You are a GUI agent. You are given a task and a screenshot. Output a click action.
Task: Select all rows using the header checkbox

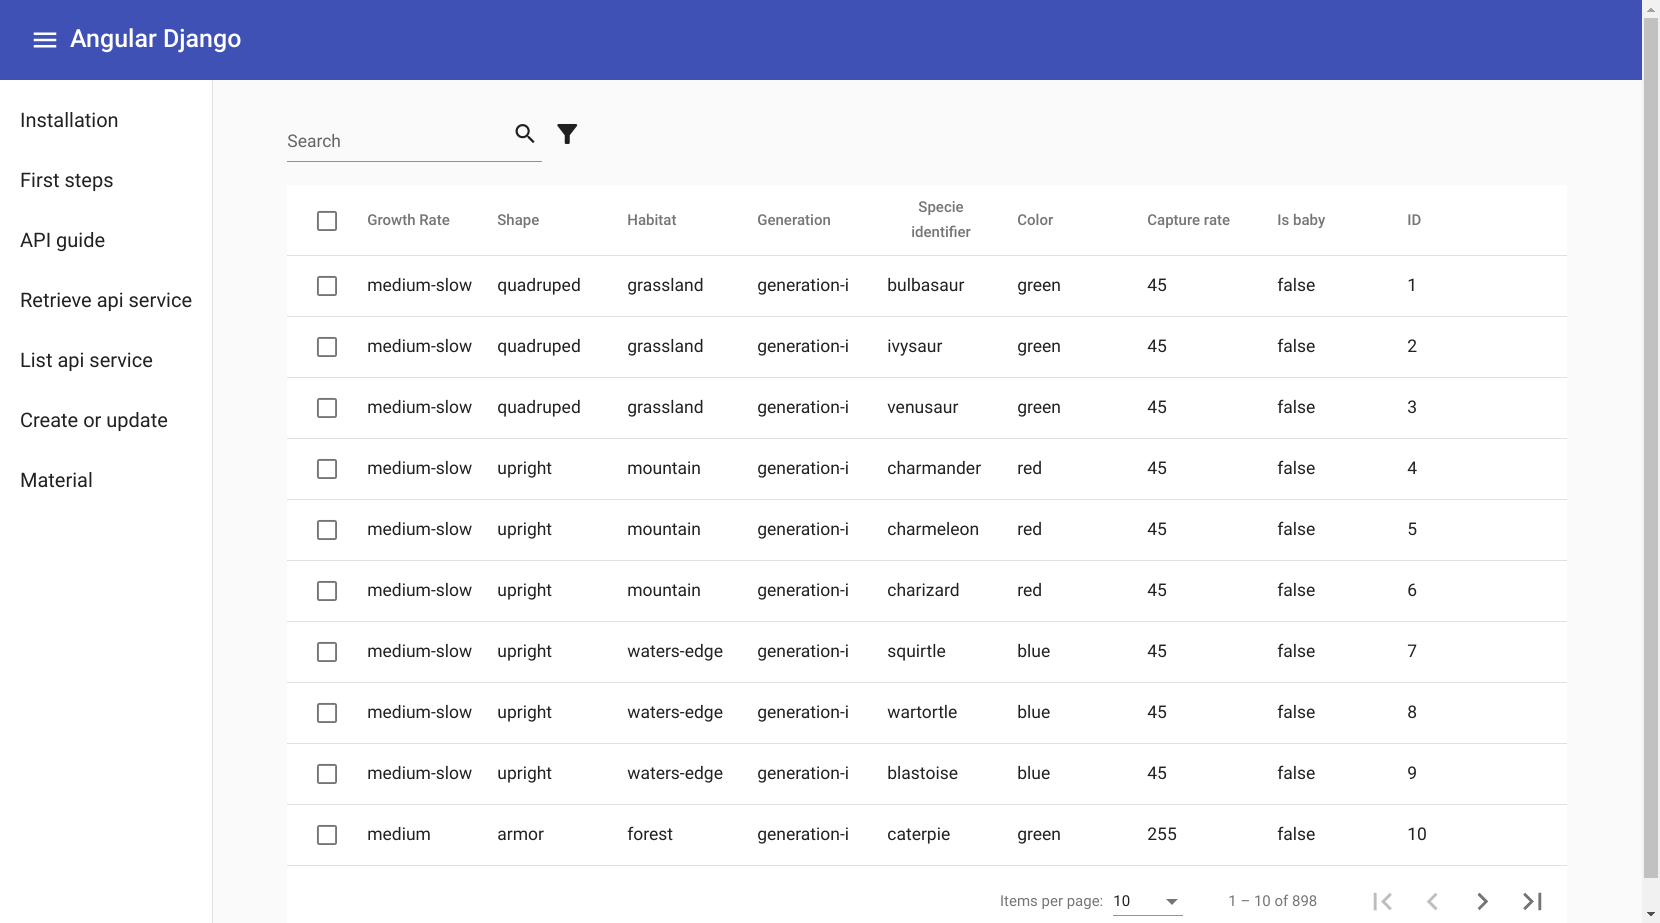pyautogui.click(x=327, y=220)
